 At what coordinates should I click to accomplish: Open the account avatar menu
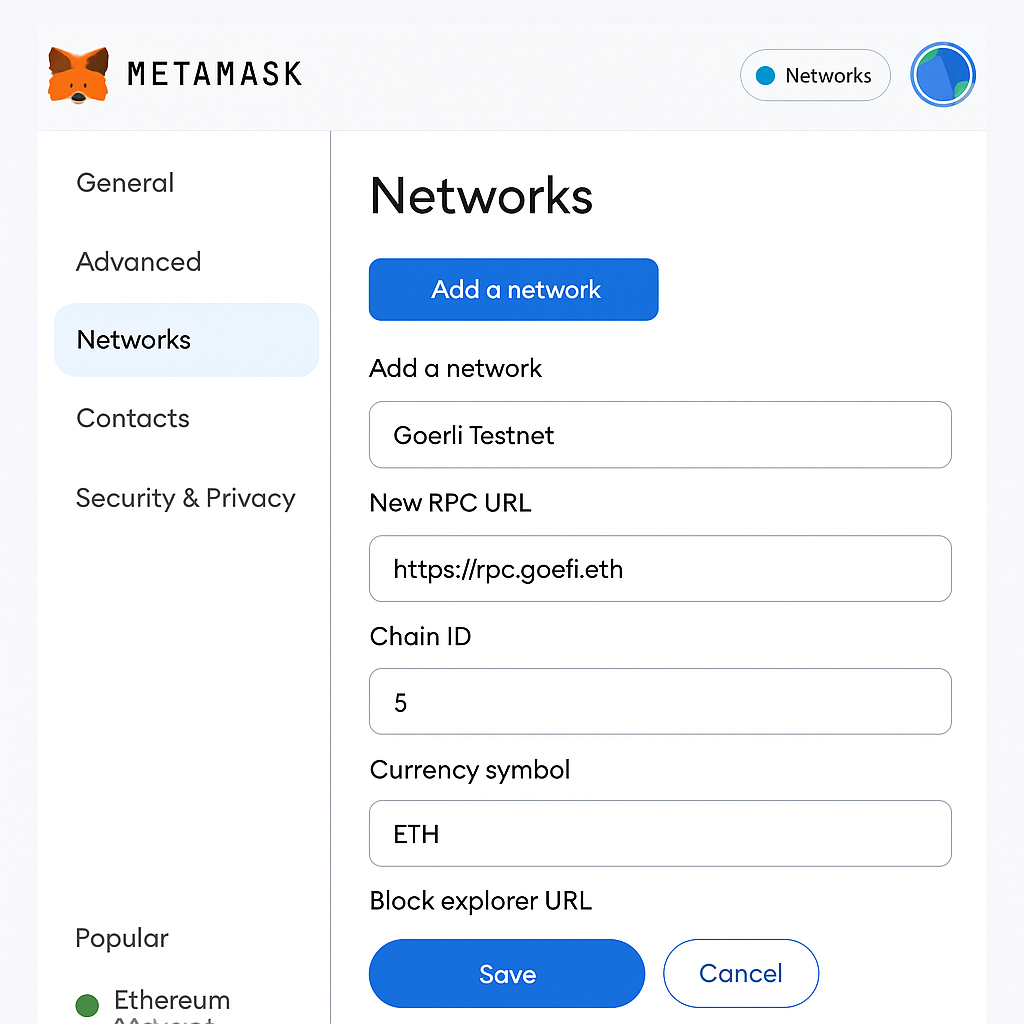pos(942,74)
